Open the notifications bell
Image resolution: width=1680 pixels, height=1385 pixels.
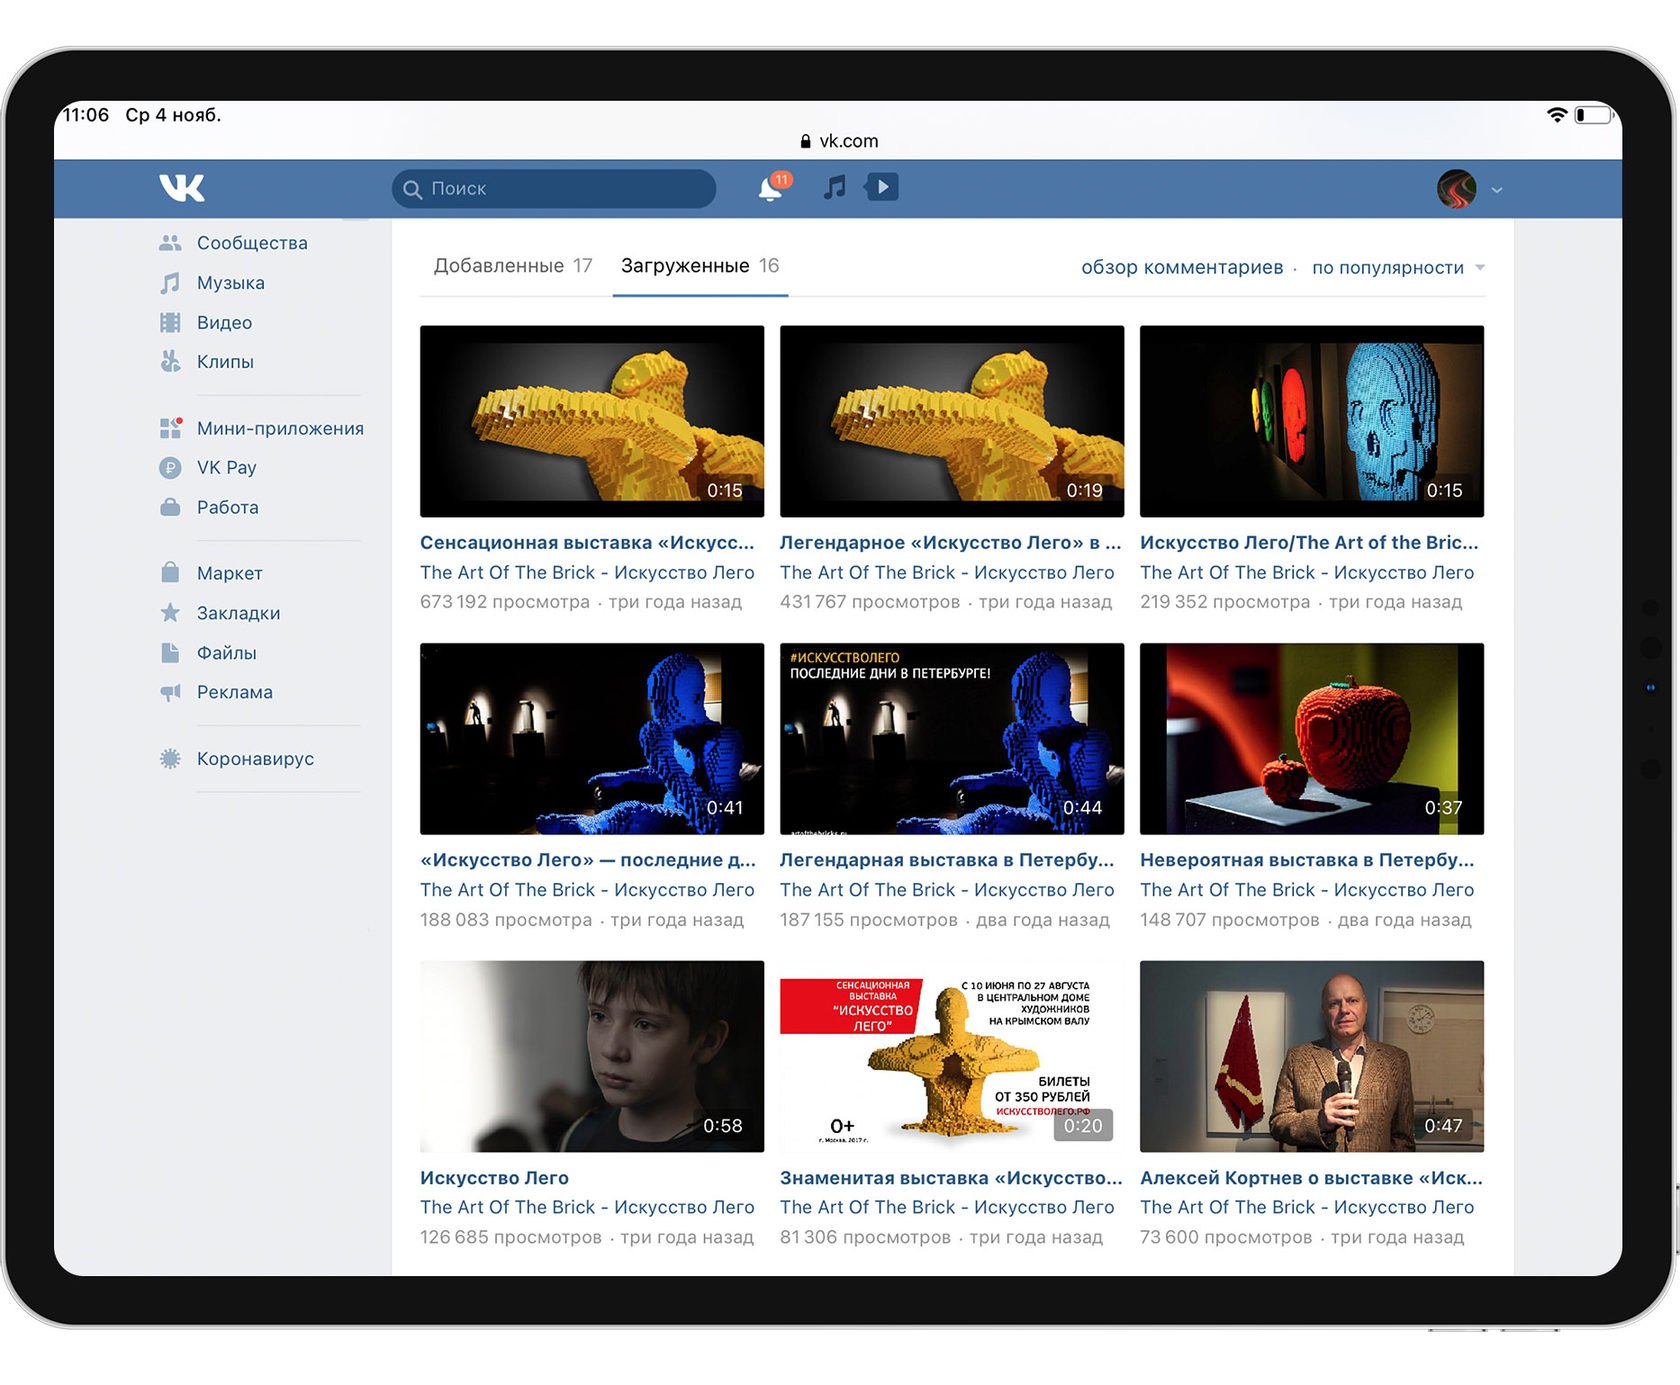click(771, 187)
